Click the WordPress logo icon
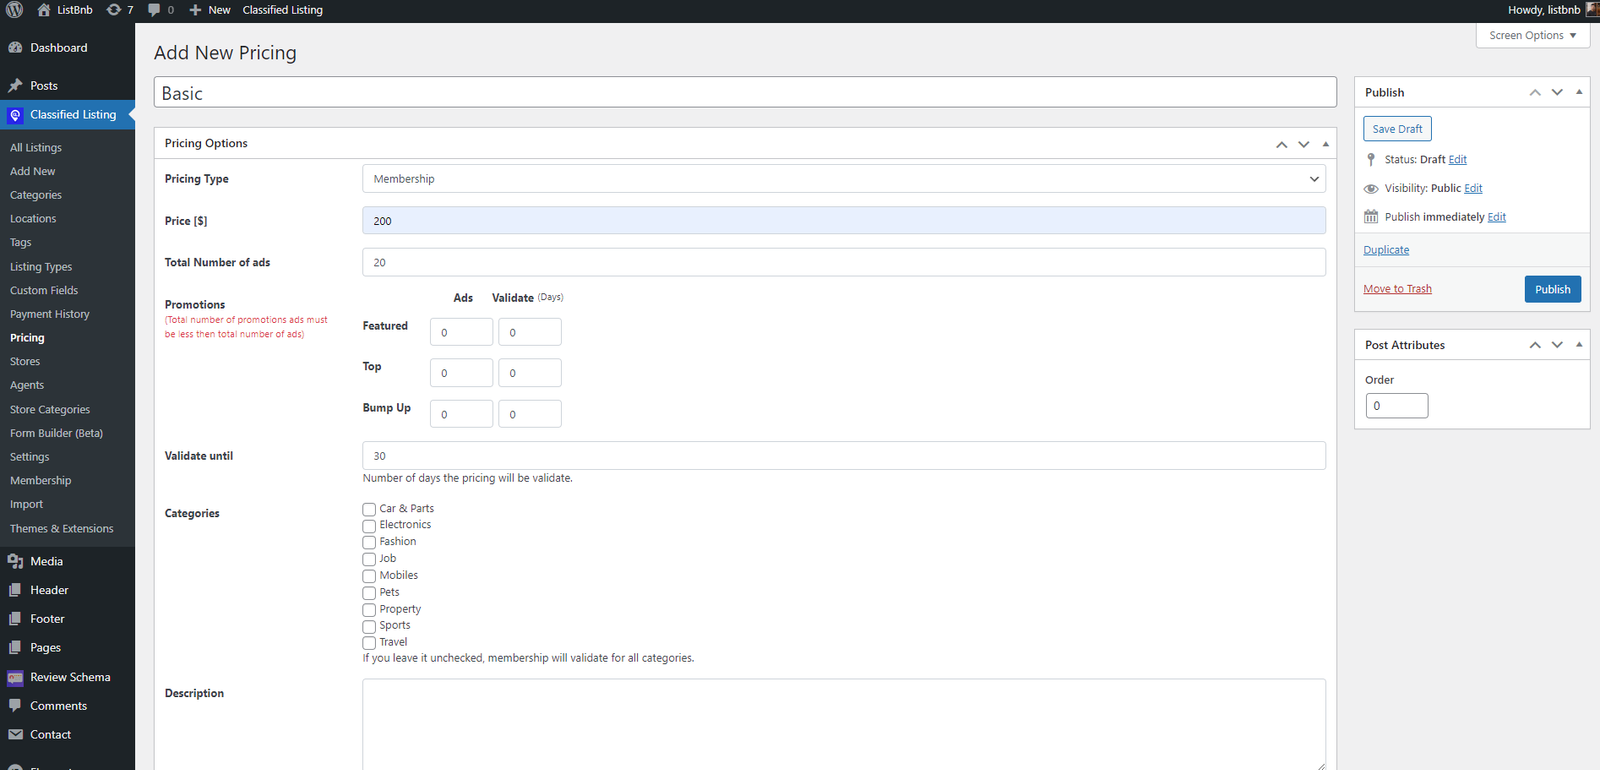This screenshot has height=770, width=1600. pos(15,10)
